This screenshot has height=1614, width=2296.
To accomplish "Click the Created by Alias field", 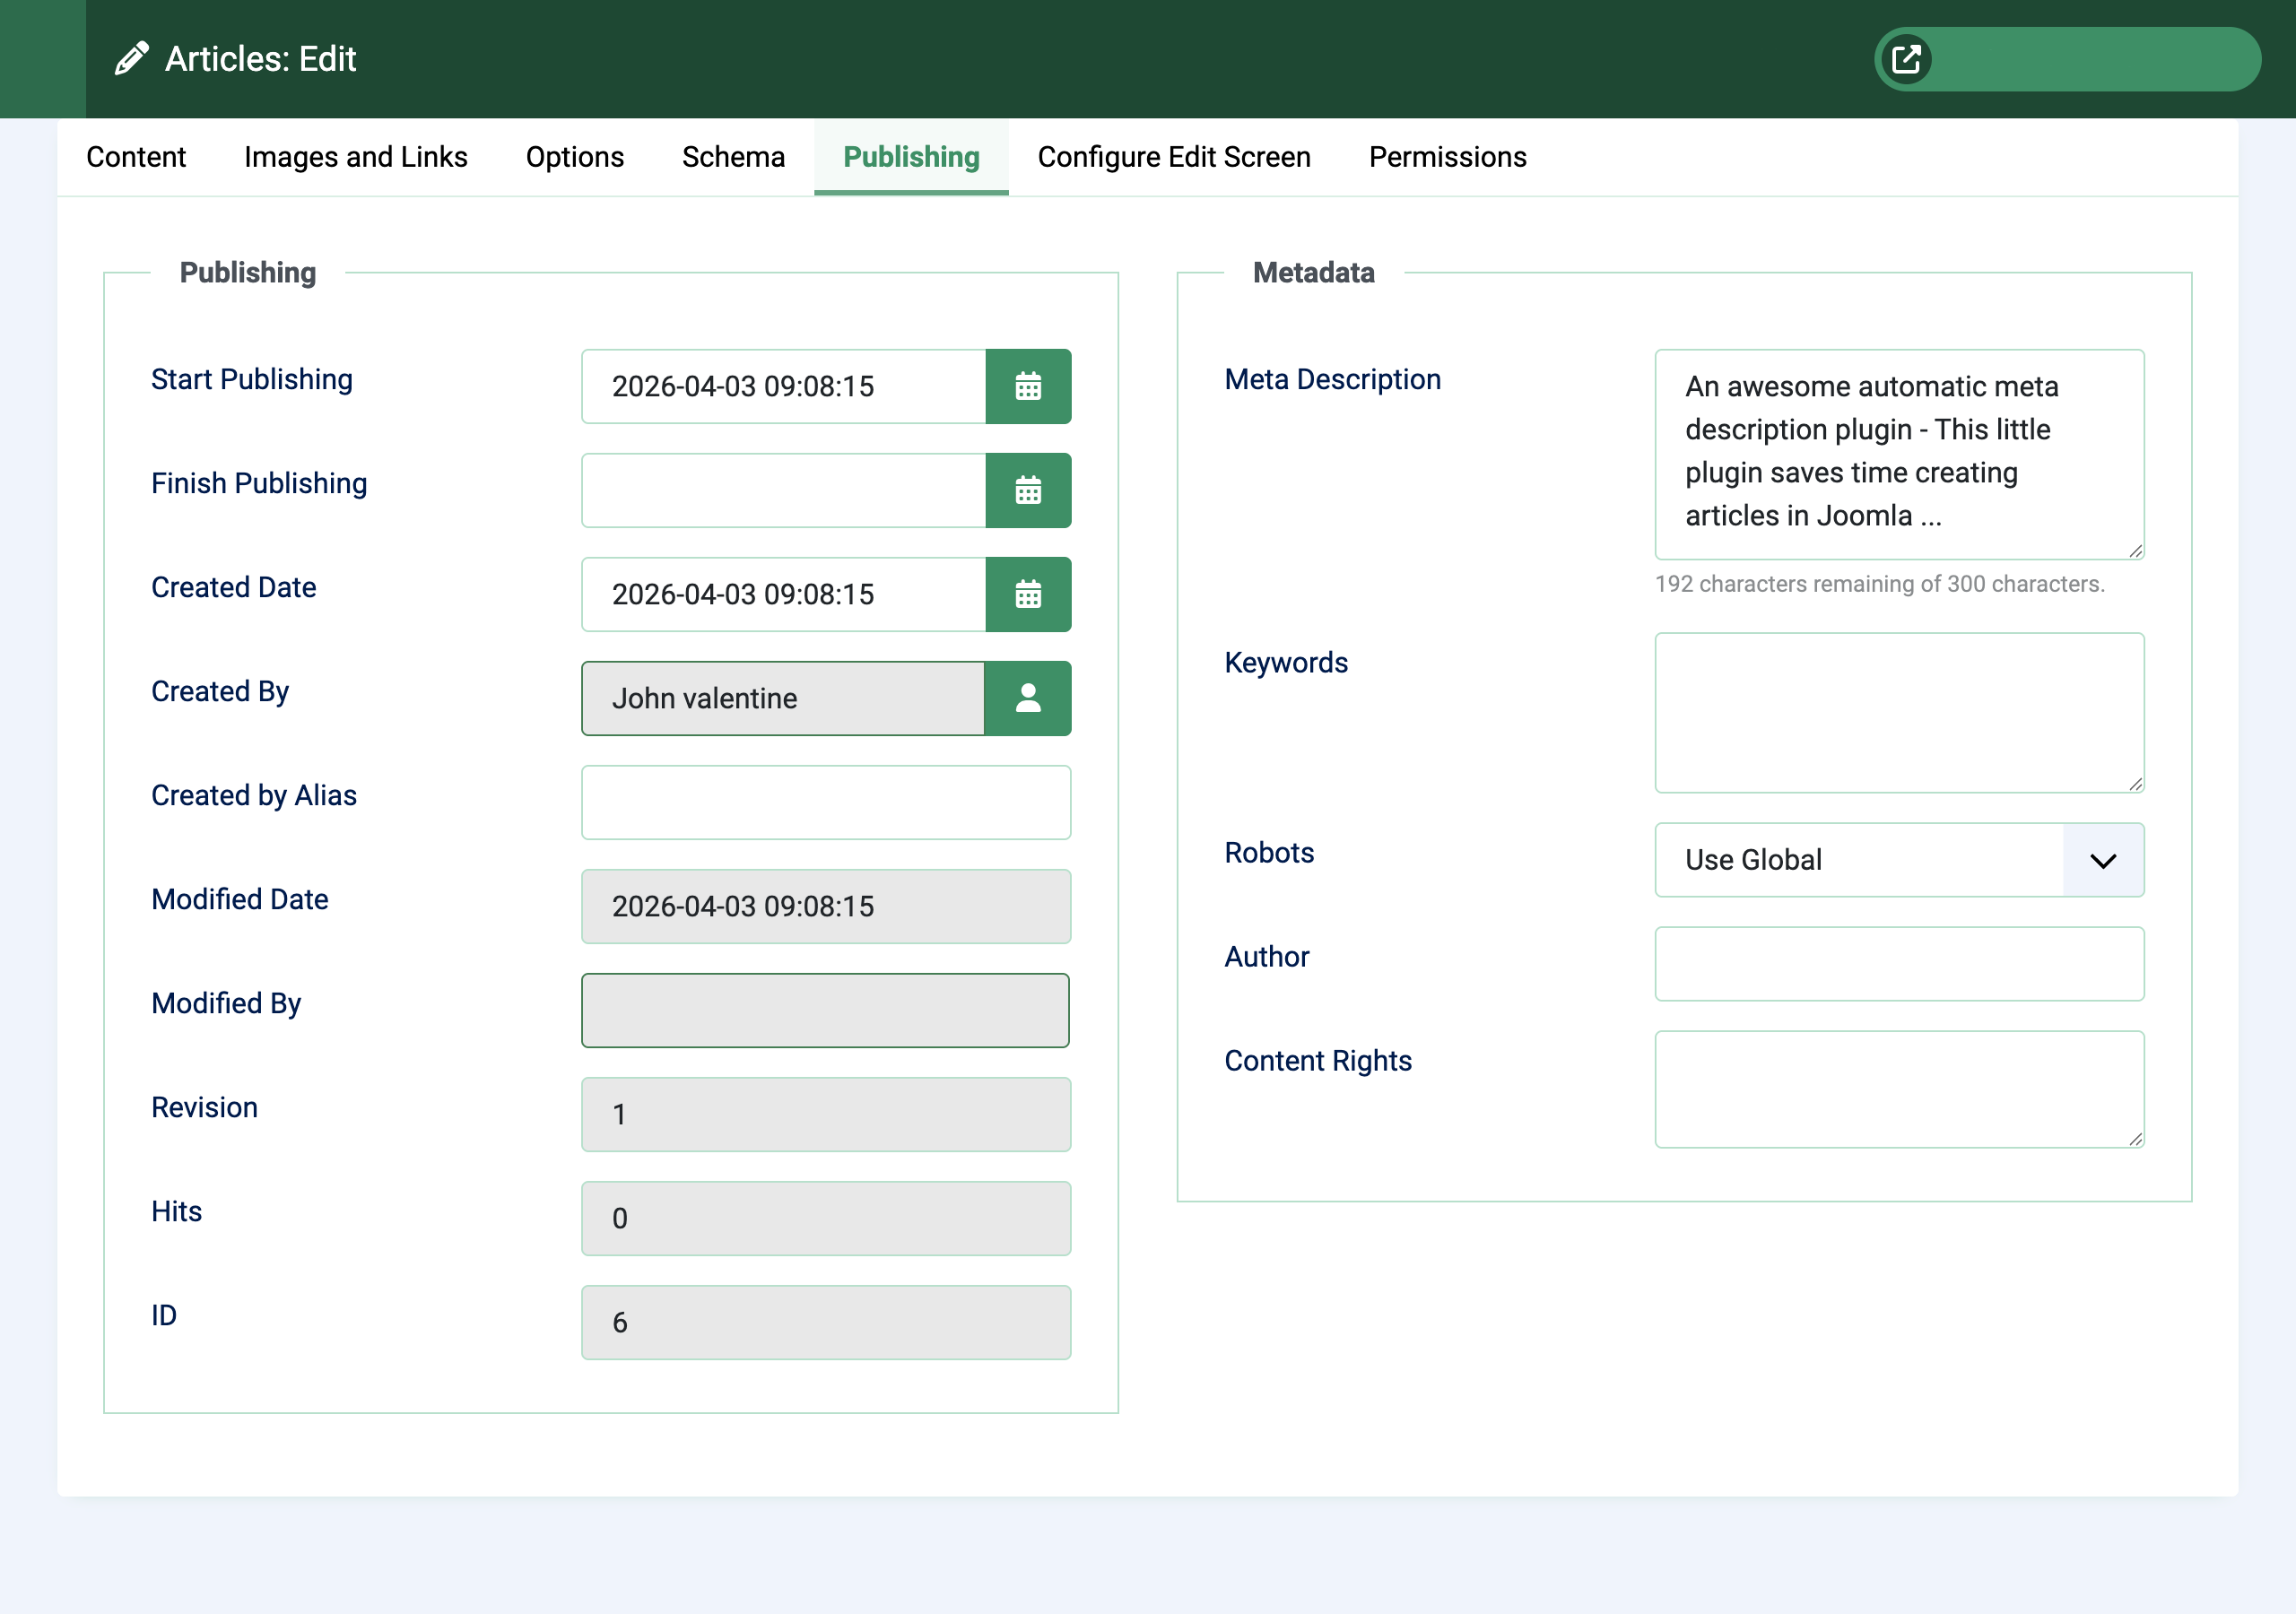I will click(x=825, y=802).
